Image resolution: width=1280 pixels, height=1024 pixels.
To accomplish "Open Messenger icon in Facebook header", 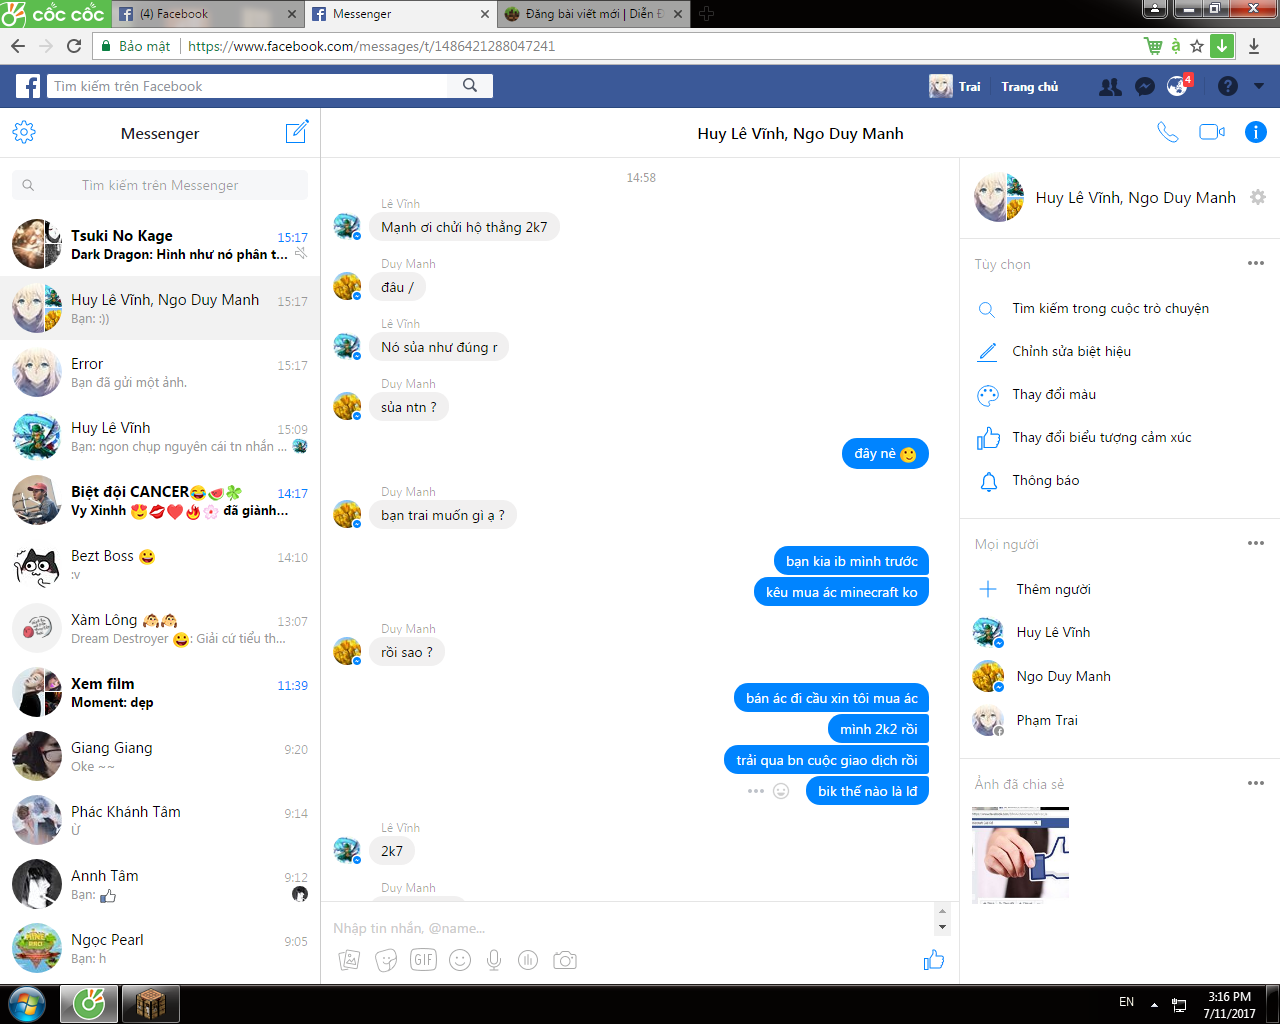I will click(1145, 87).
